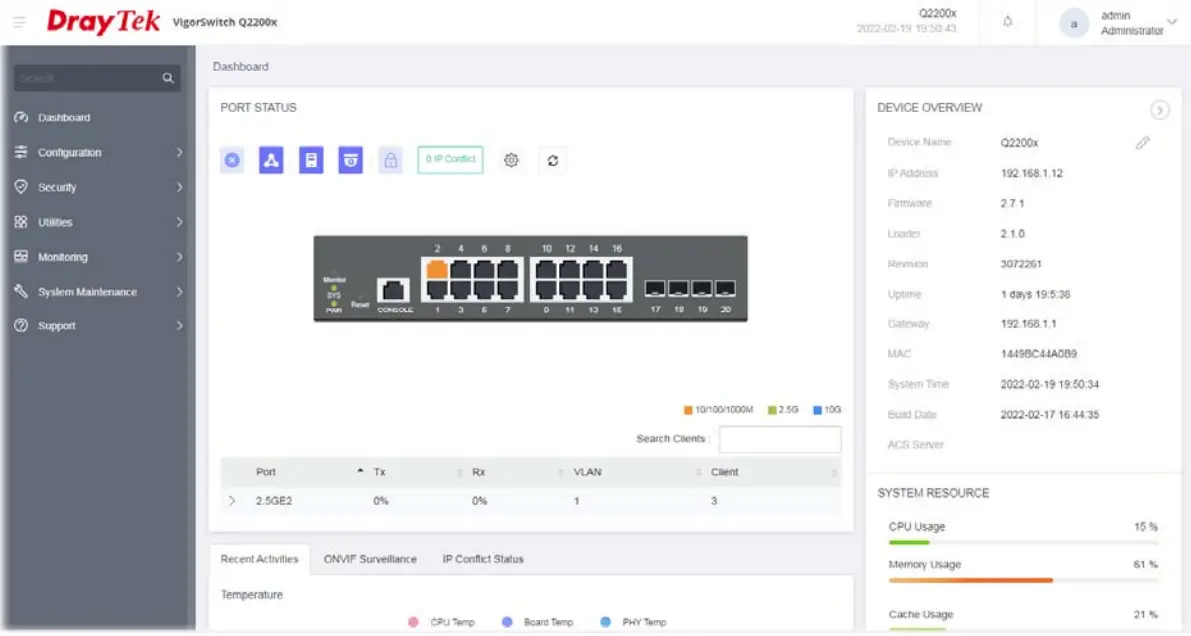Screen dimensions: 1191x636
Task: Open port status settings via gear icon
Action: [511, 160]
